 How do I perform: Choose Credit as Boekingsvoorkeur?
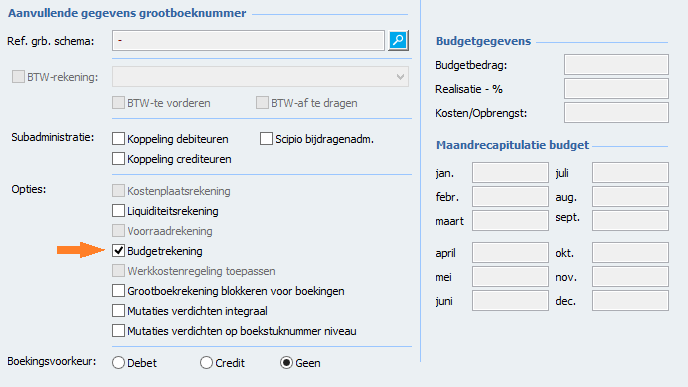206,363
